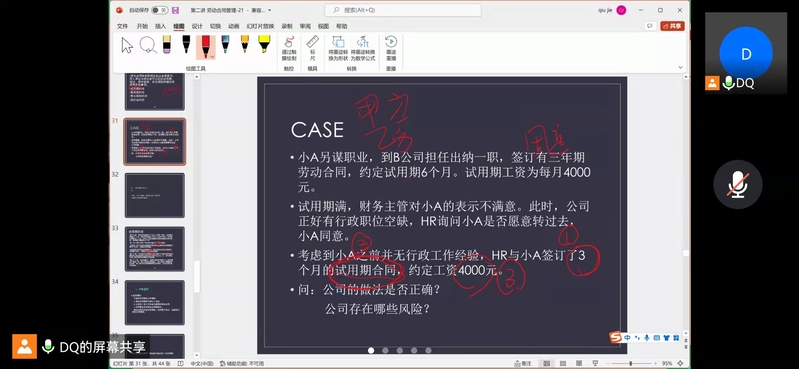Toggle the AutoSave (自动保存) switch
This screenshot has width=799, height=369.
coord(159,10)
